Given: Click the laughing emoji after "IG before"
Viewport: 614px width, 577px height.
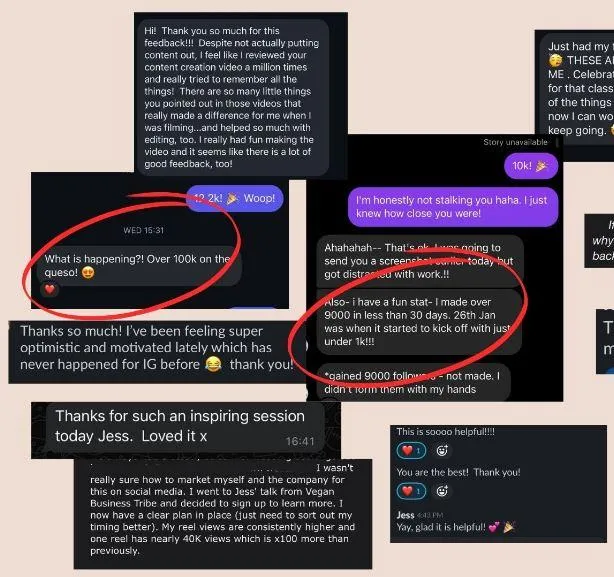Looking at the screenshot, I should [213, 364].
